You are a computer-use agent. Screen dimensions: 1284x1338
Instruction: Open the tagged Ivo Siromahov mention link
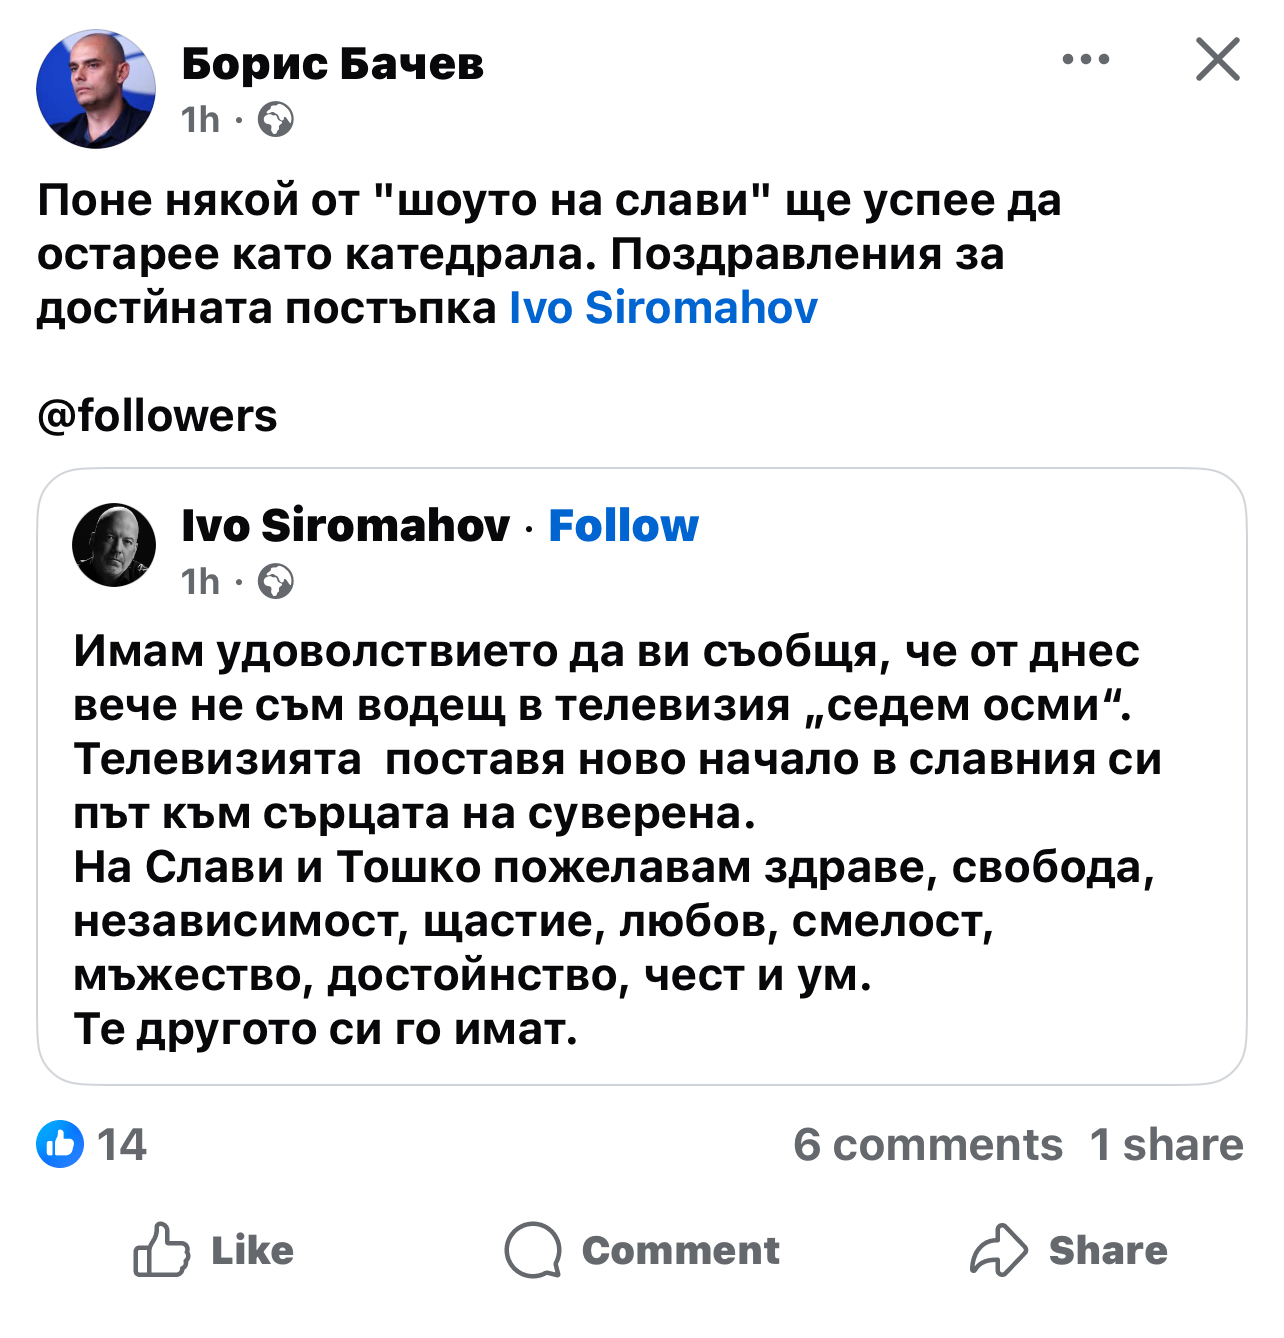click(x=663, y=308)
